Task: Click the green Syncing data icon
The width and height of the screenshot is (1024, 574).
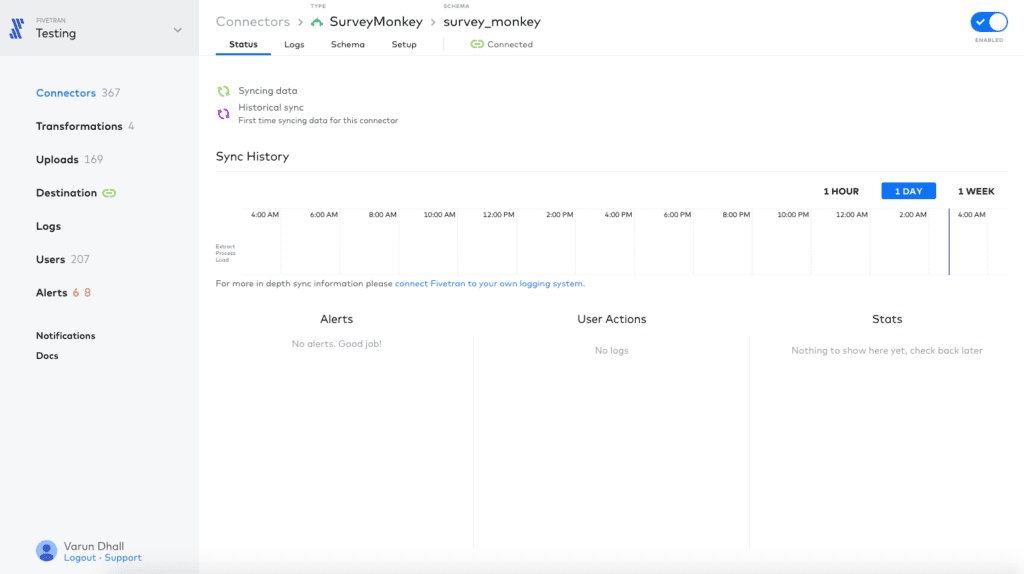Action: [224, 91]
